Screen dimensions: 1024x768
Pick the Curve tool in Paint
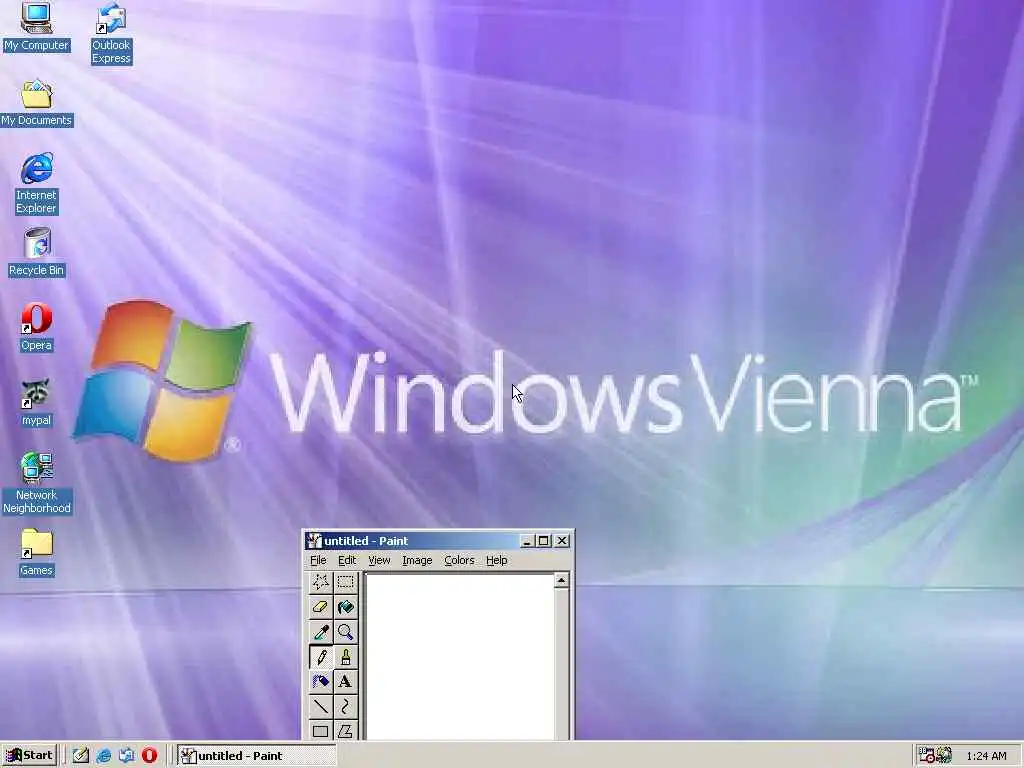pyautogui.click(x=345, y=707)
